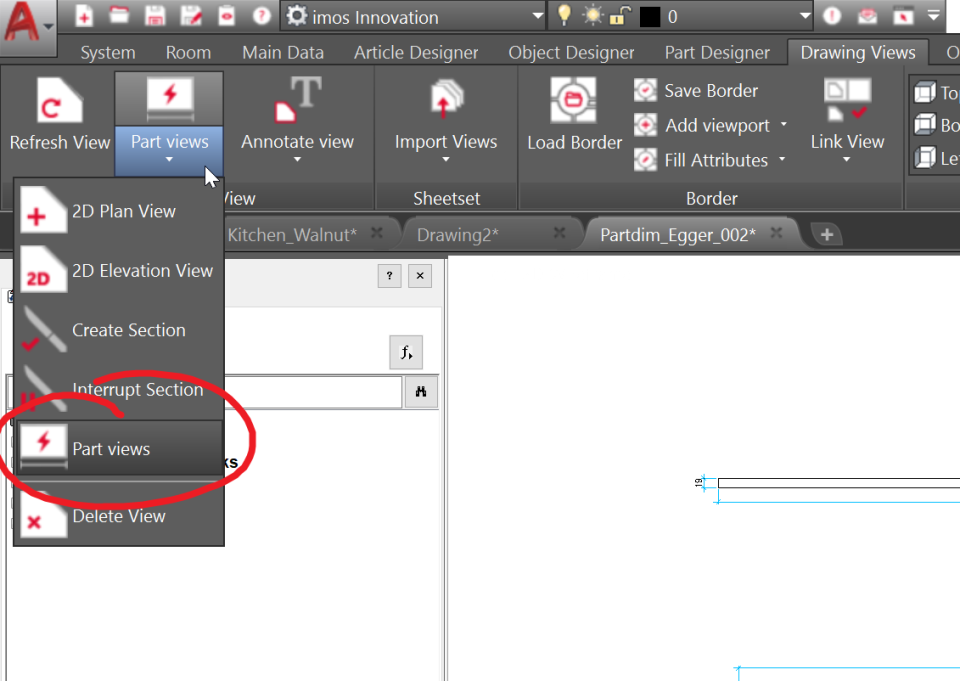Click the function fx button
The image size is (960, 681).
pyautogui.click(x=406, y=352)
